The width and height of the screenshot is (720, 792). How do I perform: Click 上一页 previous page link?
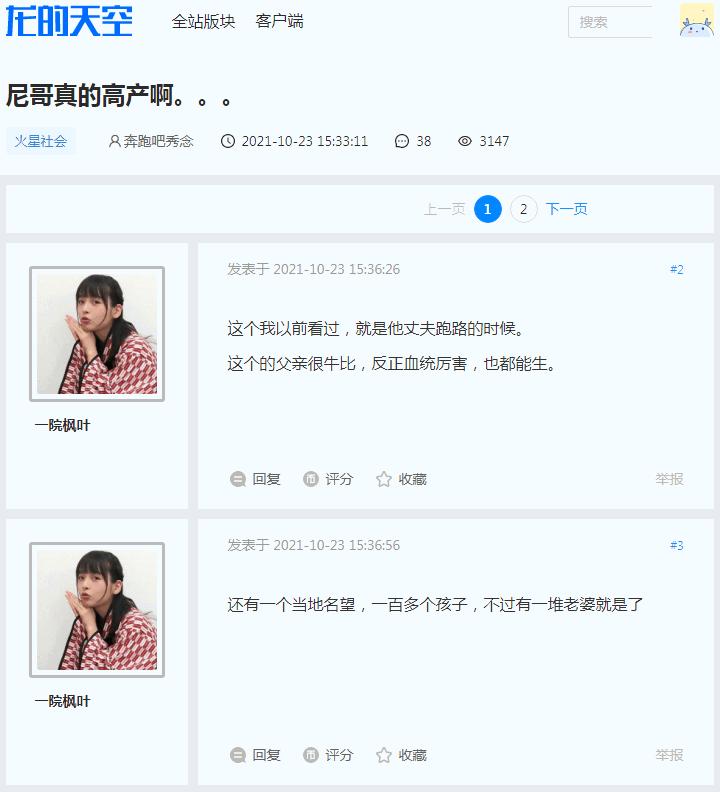click(444, 209)
